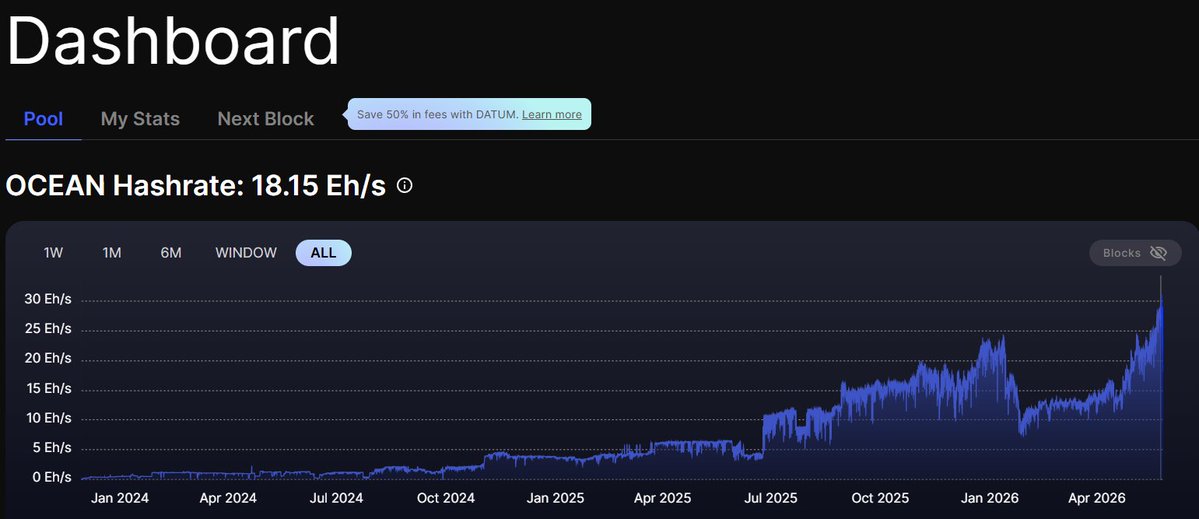The height and width of the screenshot is (519, 1199).
Task: Toggle Blocks visibility on the chart
Action: point(1135,253)
